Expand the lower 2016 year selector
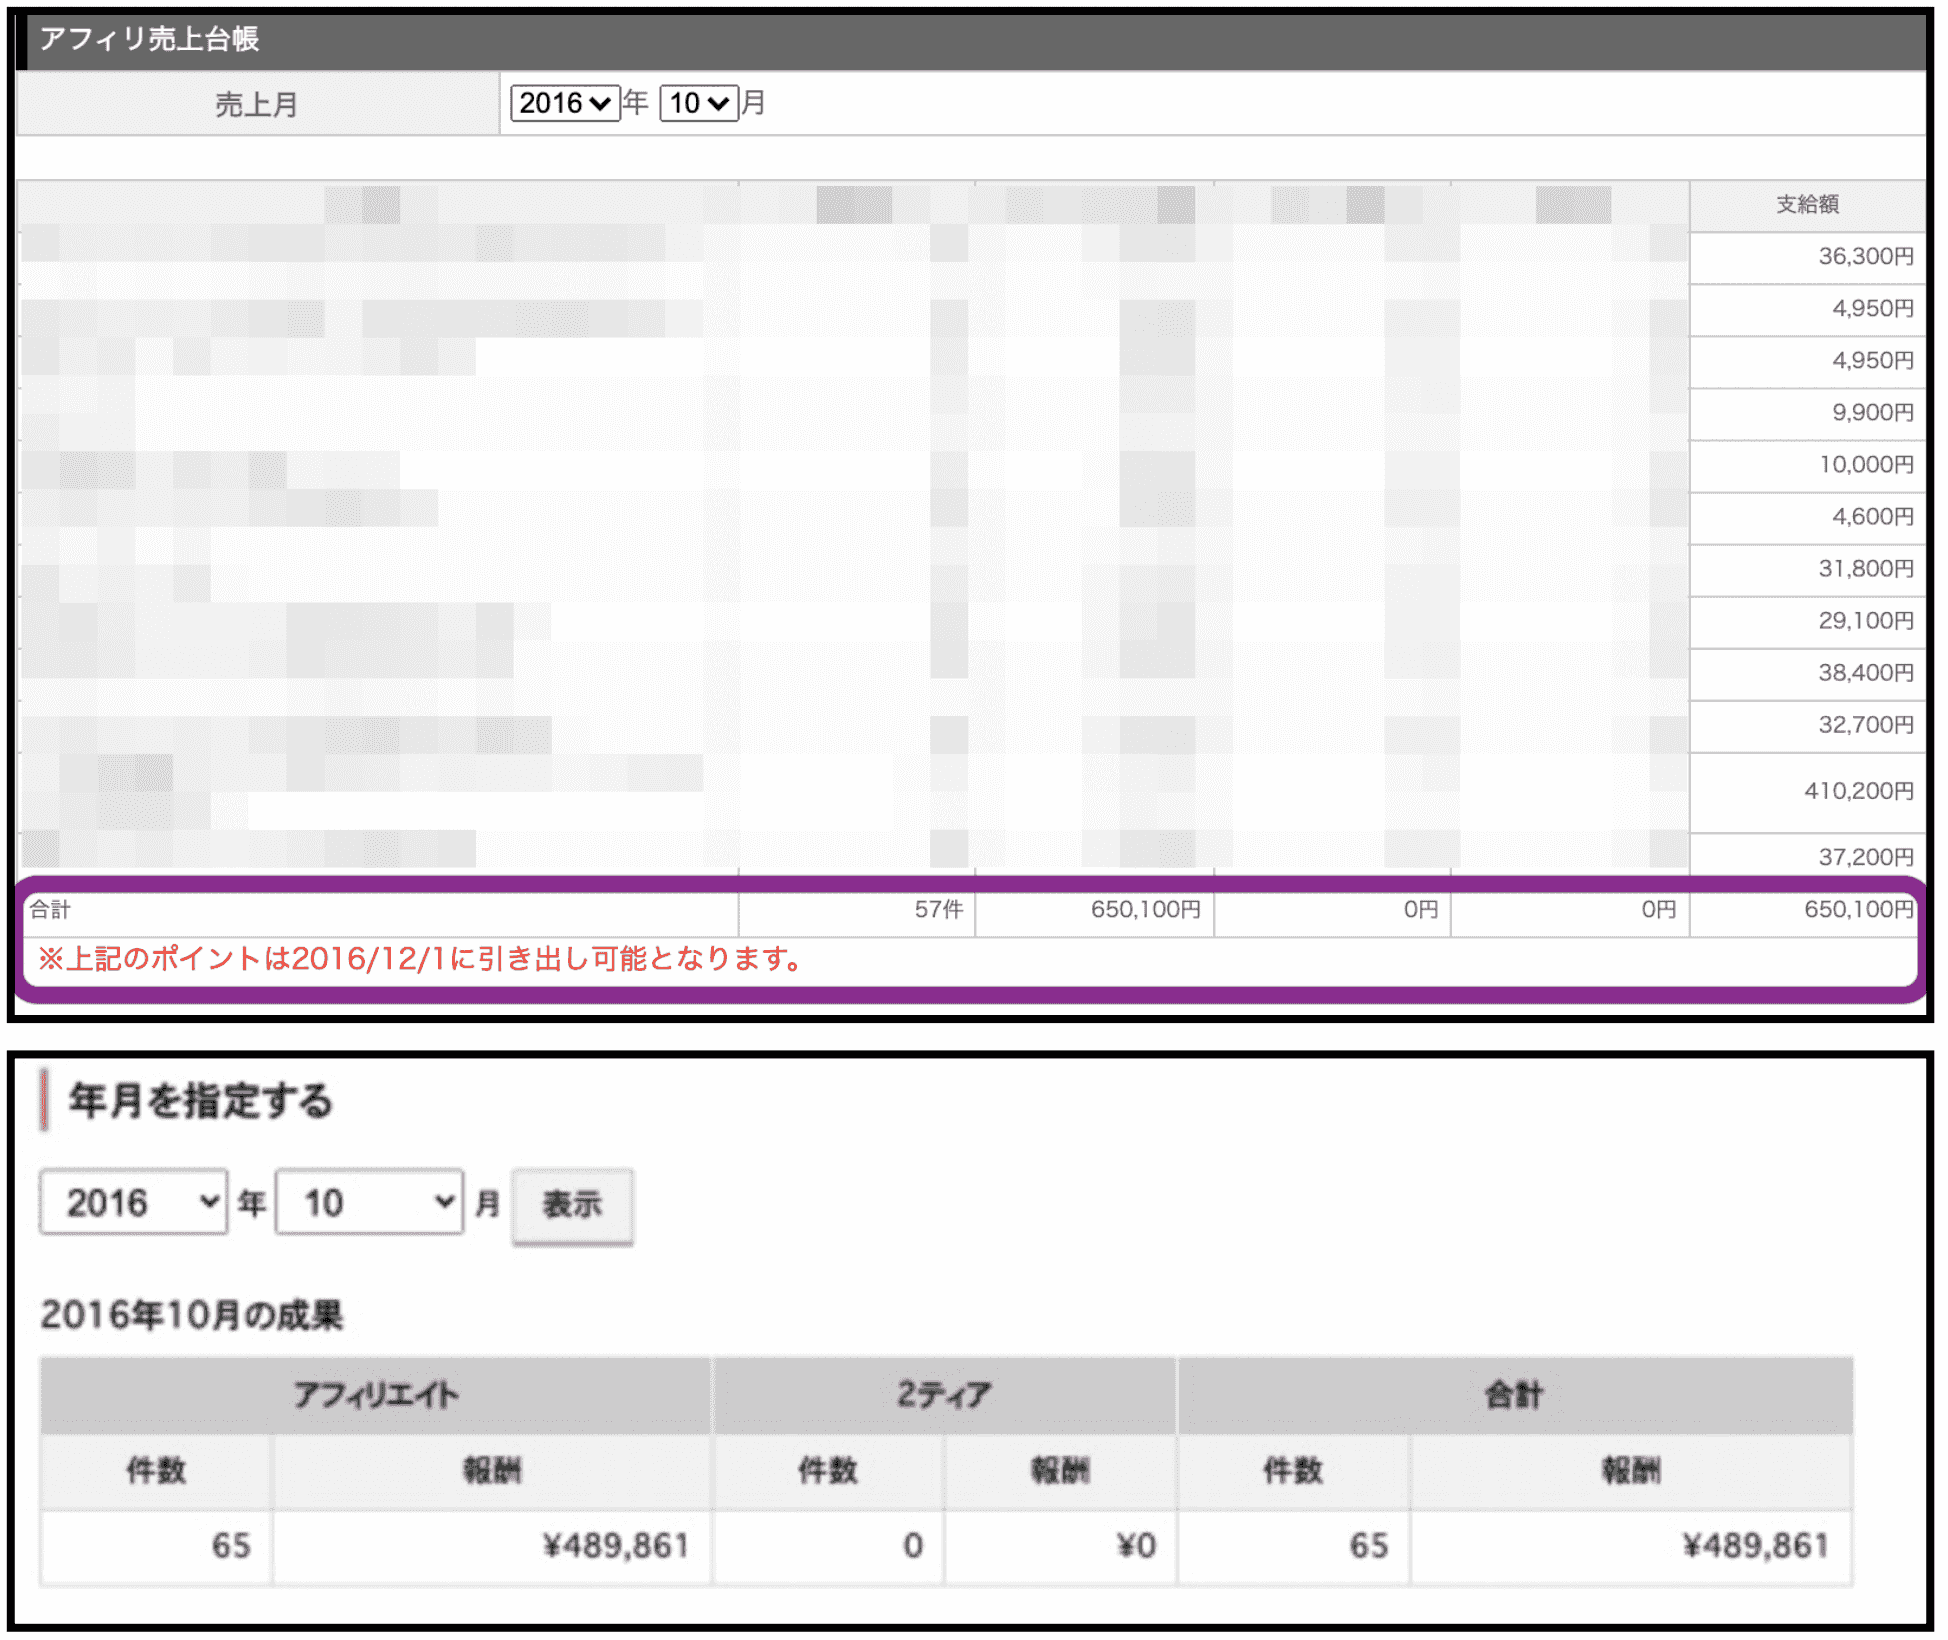 click(x=133, y=1201)
